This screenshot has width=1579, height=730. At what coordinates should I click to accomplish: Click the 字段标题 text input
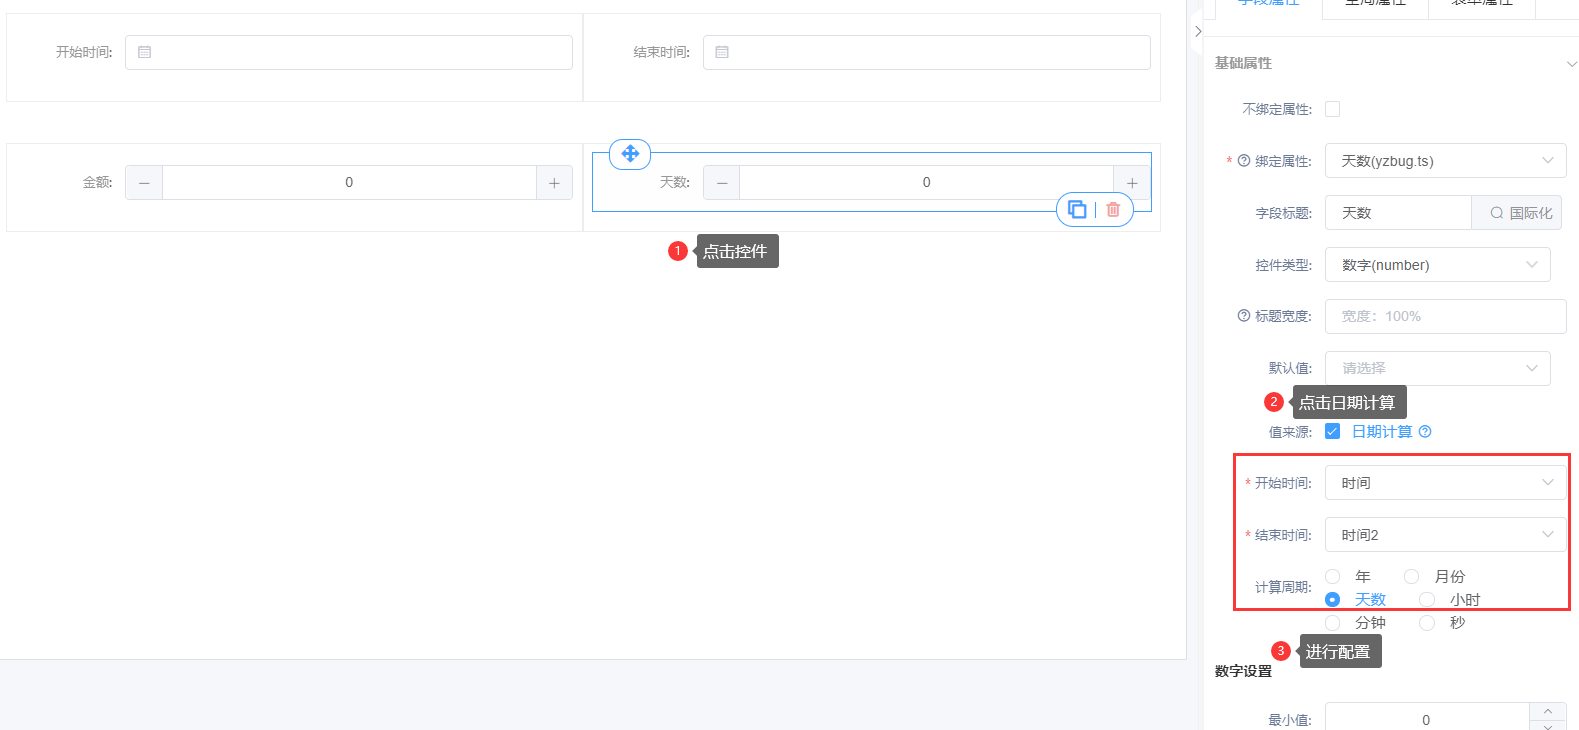coord(1398,213)
